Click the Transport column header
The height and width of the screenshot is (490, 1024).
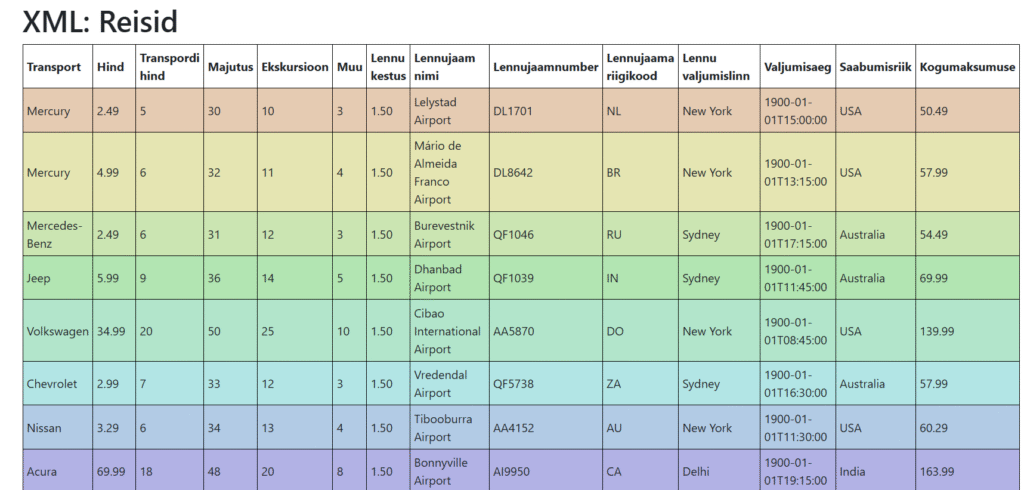click(x=54, y=67)
